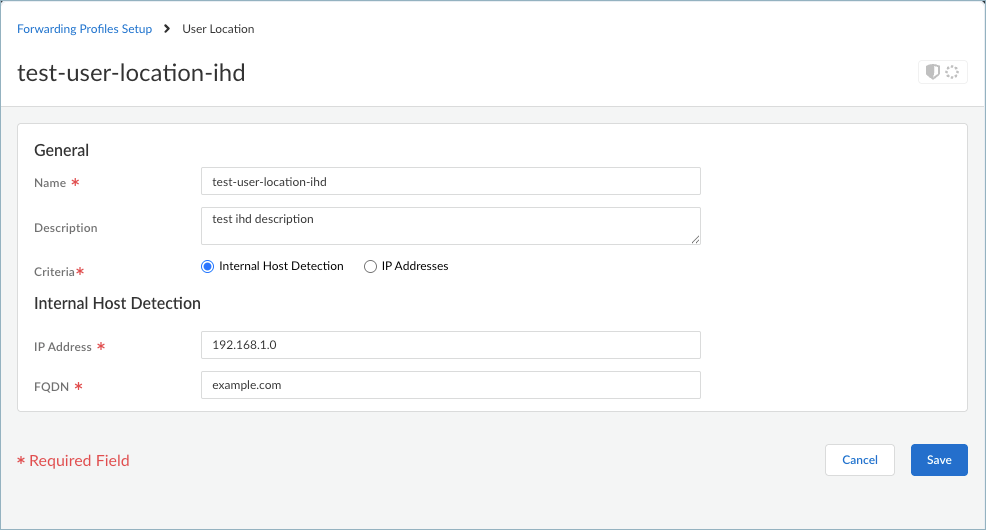Click the dotted loading spinner icon

[x=952, y=72]
